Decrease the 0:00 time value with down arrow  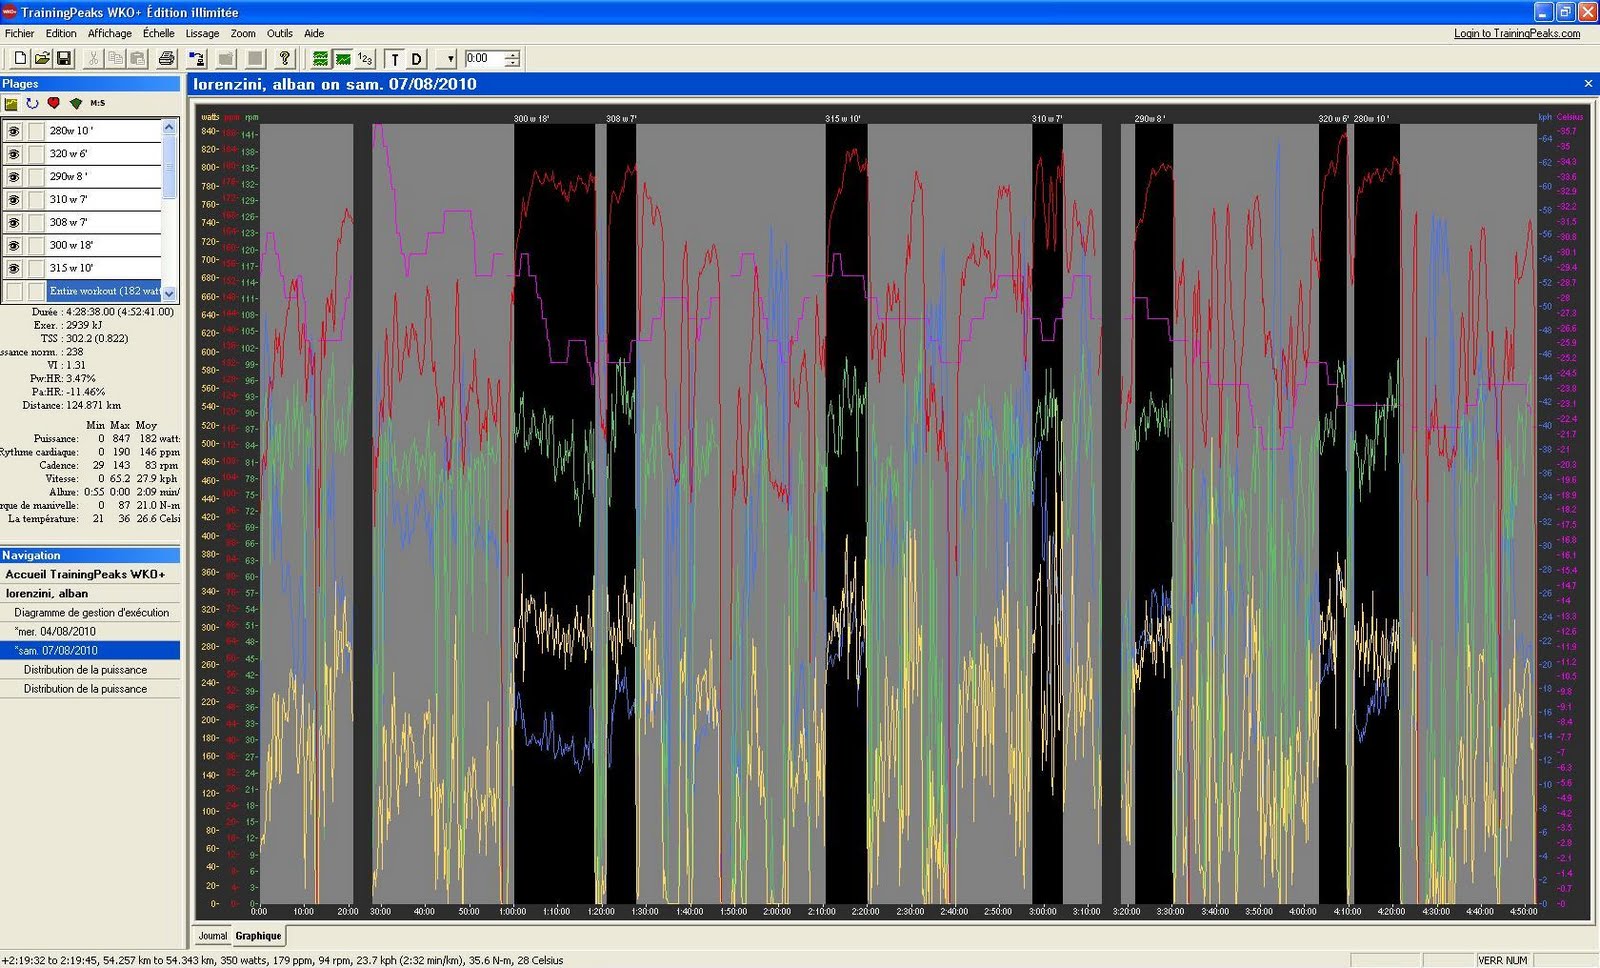click(512, 63)
